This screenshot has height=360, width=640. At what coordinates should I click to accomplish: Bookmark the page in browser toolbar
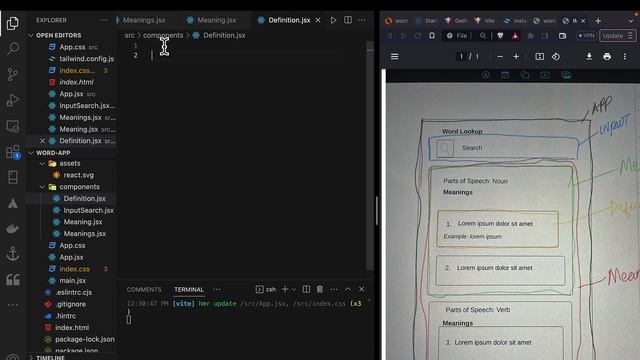tap(432, 36)
